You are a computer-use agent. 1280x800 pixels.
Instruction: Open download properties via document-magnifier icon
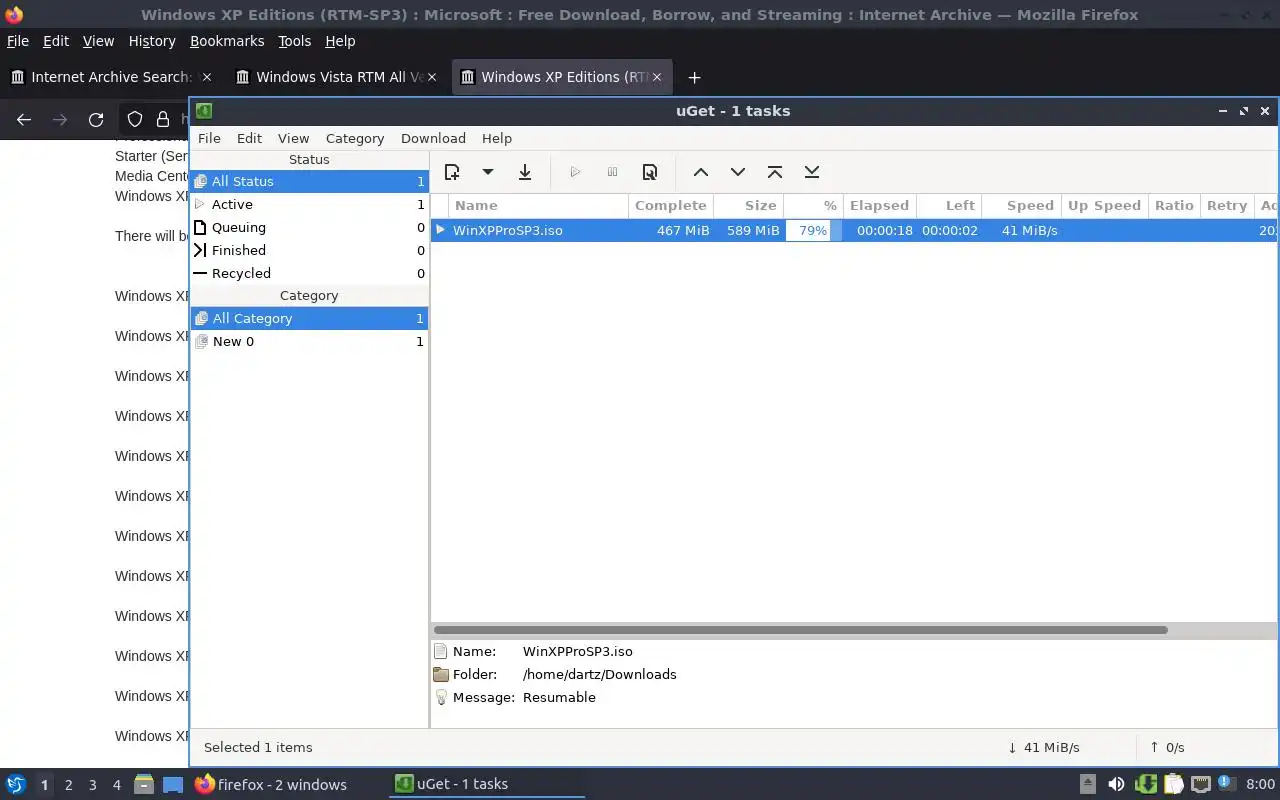[650, 172]
